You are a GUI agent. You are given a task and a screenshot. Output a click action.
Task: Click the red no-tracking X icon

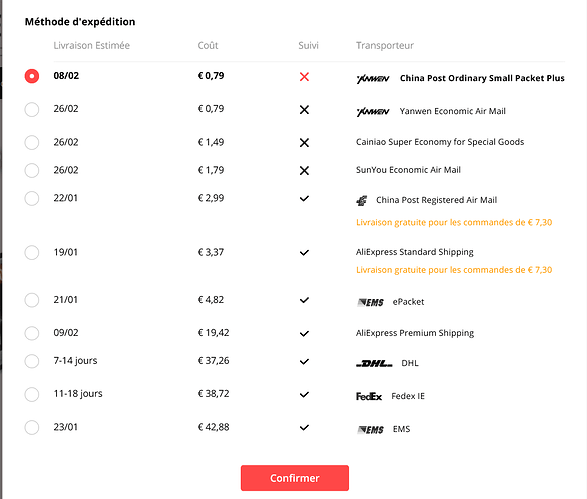point(304,77)
